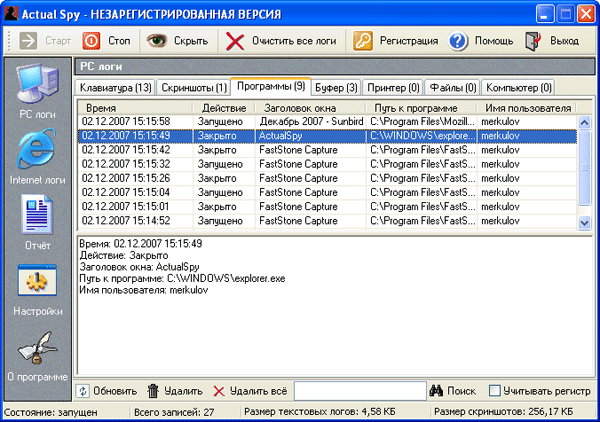The width and height of the screenshot is (600, 422).
Task: Open Настройки gear window icon
Action: [37, 280]
